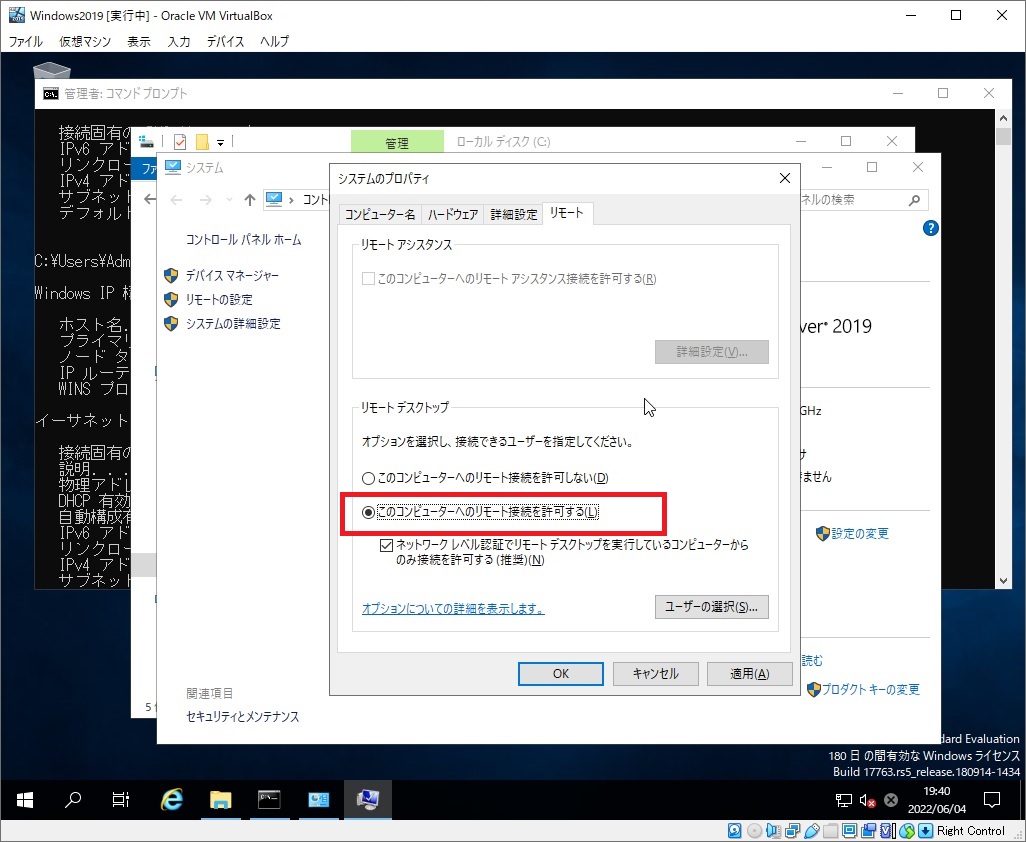The width and height of the screenshot is (1026, 842).
Task: Open the 表示 menu in VirtualBox
Action: click(x=139, y=41)
